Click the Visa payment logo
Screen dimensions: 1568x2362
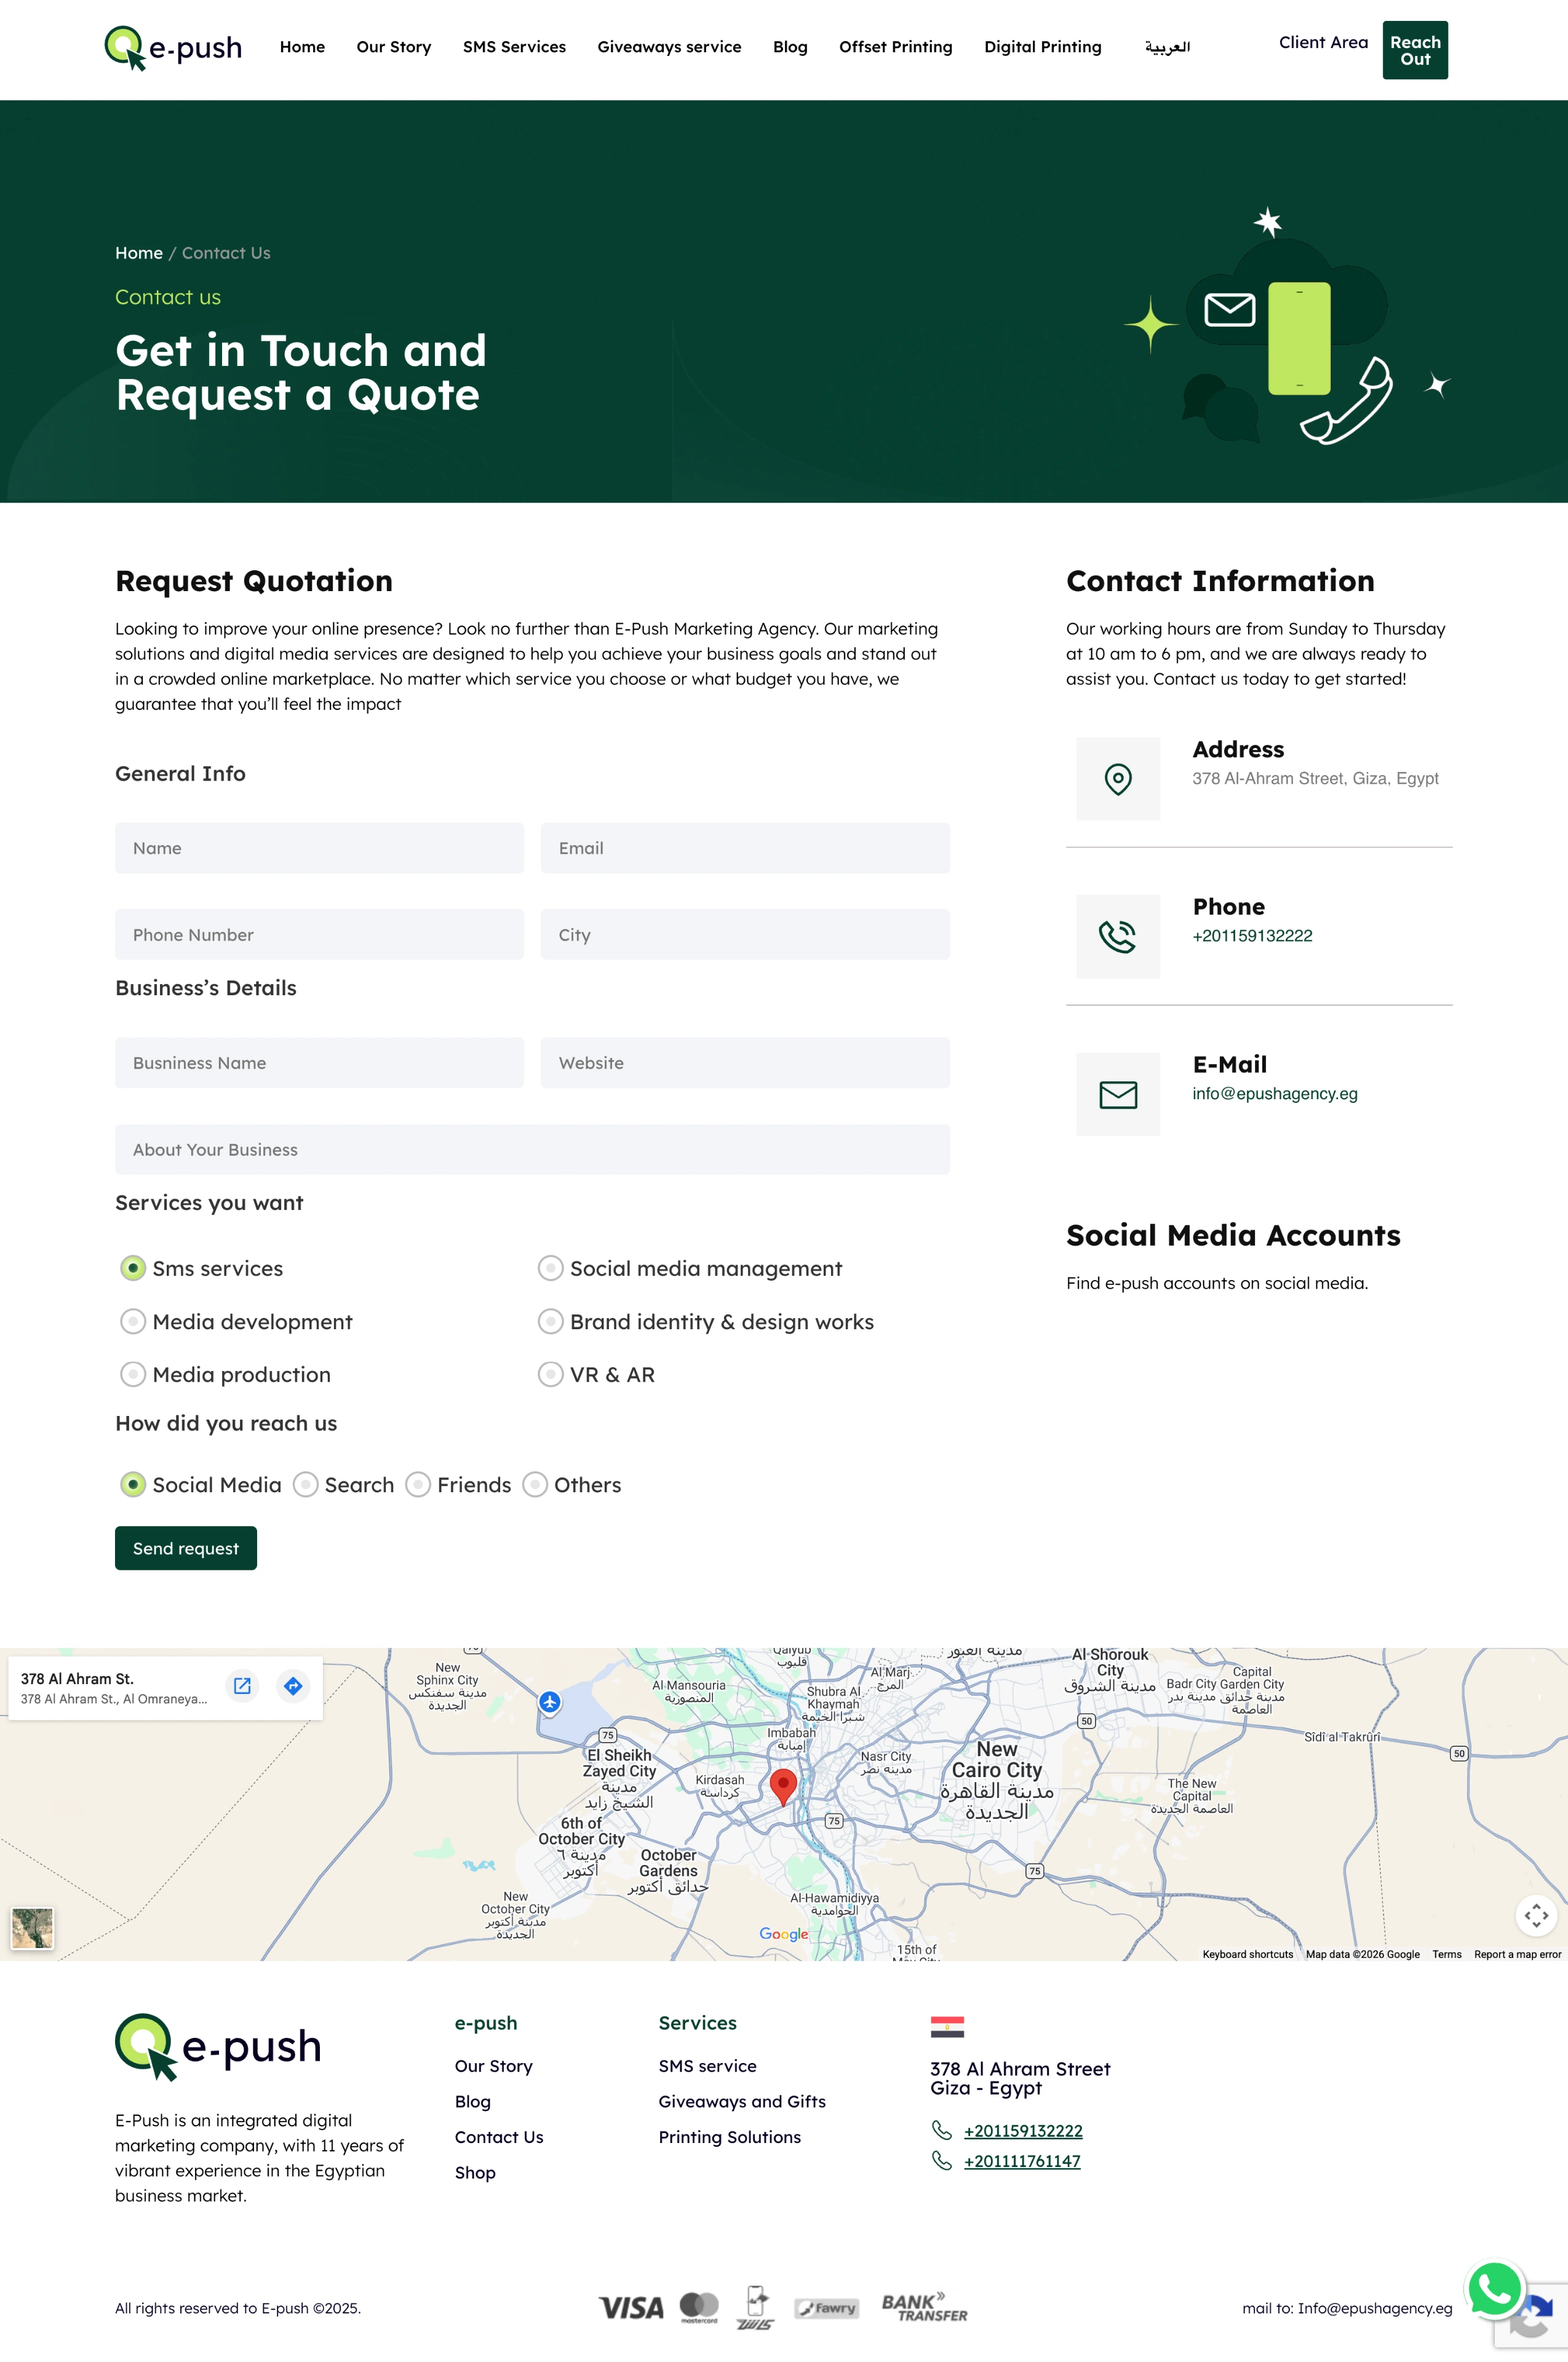tap(631, 2308)
